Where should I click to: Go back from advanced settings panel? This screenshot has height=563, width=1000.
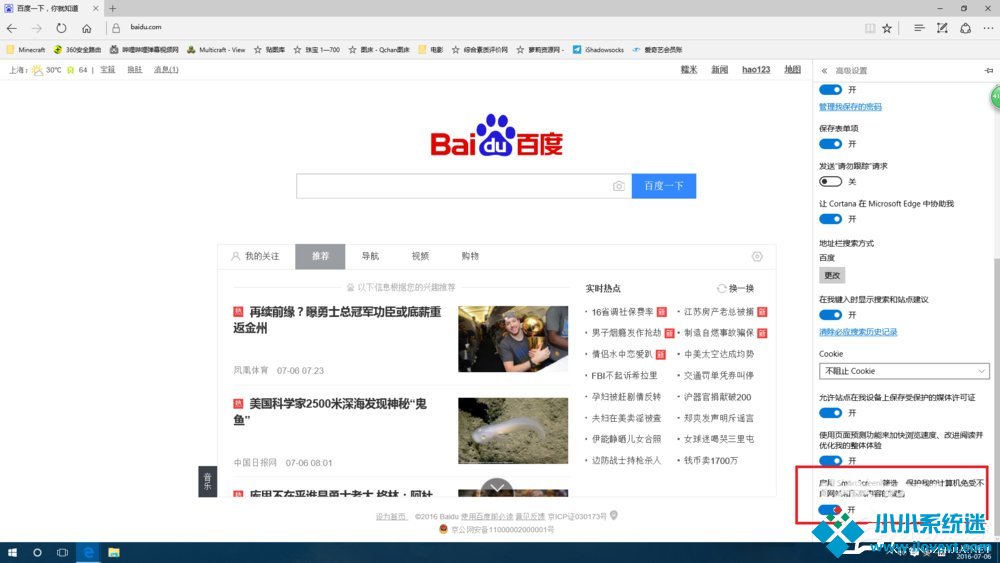tap(824, 71)
